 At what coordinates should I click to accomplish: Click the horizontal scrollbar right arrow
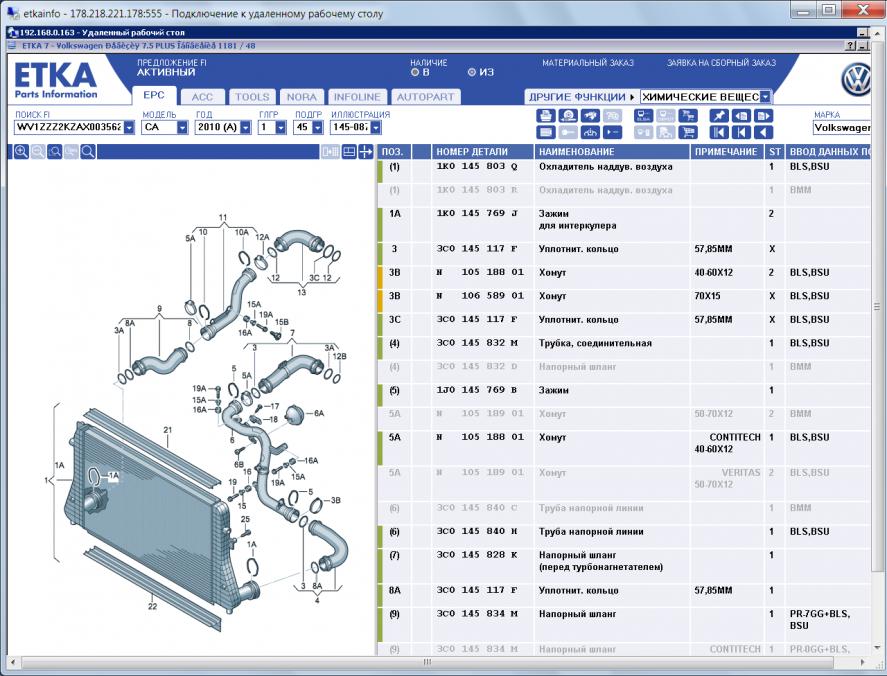coord(863,662)
